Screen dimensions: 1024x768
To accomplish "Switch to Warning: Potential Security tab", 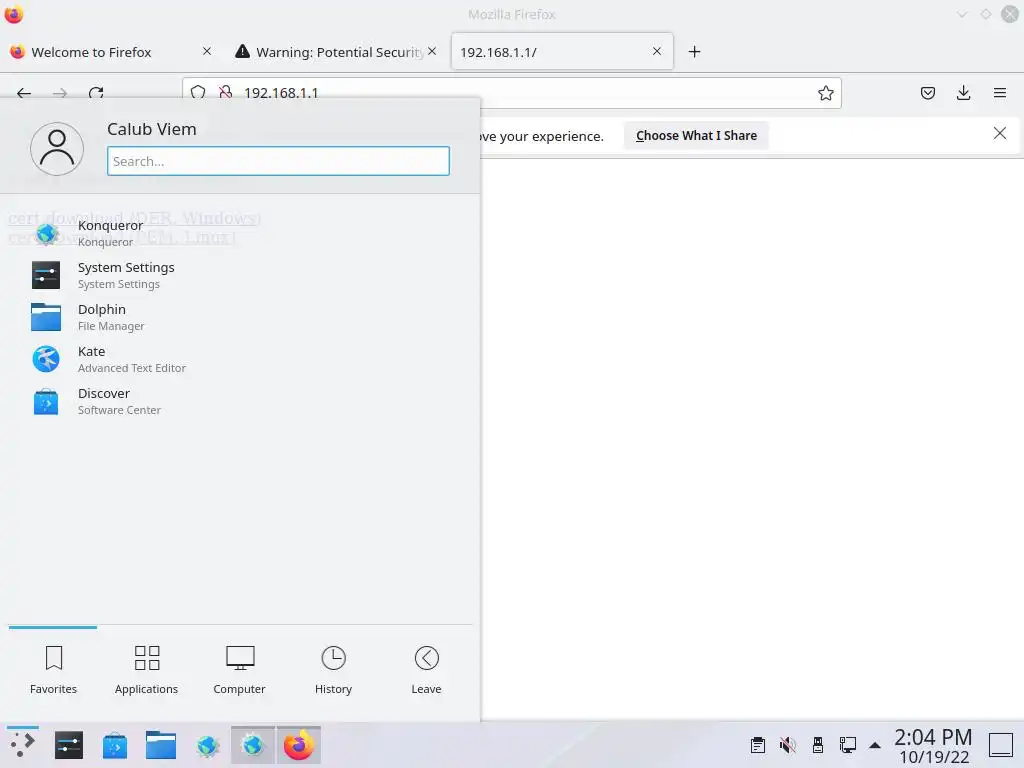I will (x=336, y=52).
